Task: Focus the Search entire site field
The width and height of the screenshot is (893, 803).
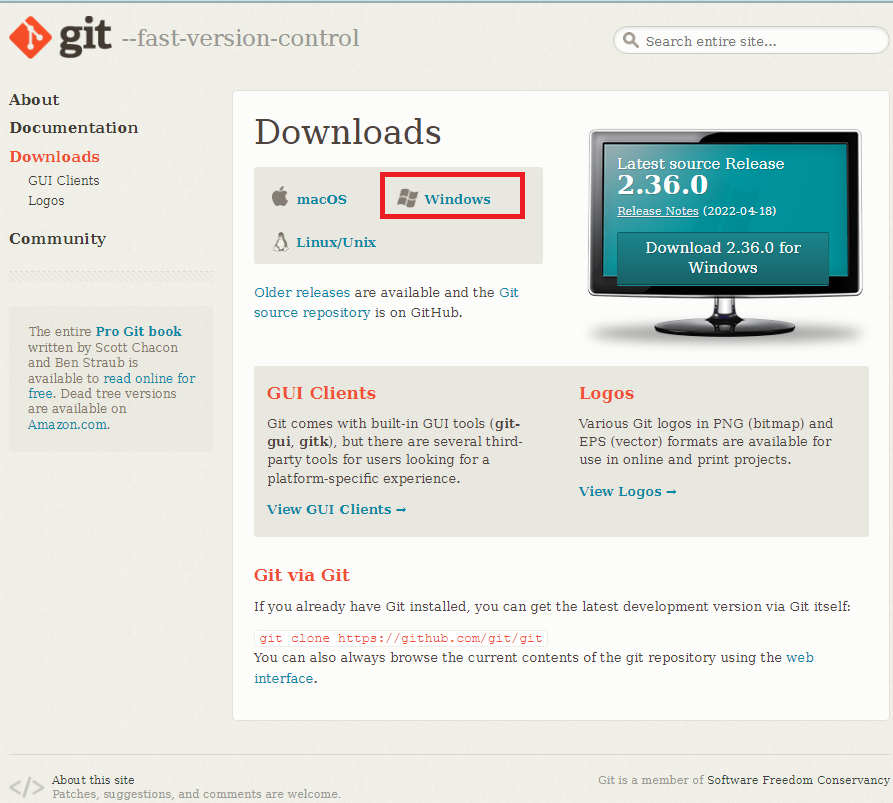Action: pos(751,40)
